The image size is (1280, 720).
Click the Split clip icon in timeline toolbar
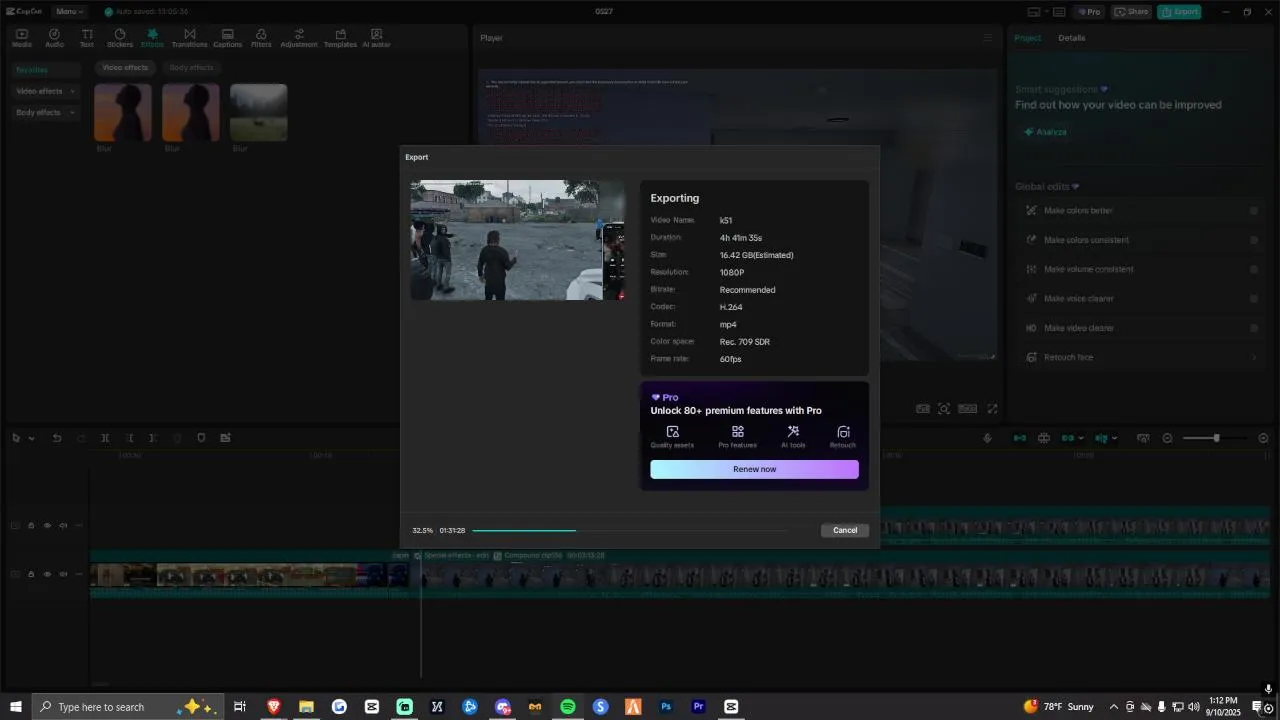coord(105,438)
